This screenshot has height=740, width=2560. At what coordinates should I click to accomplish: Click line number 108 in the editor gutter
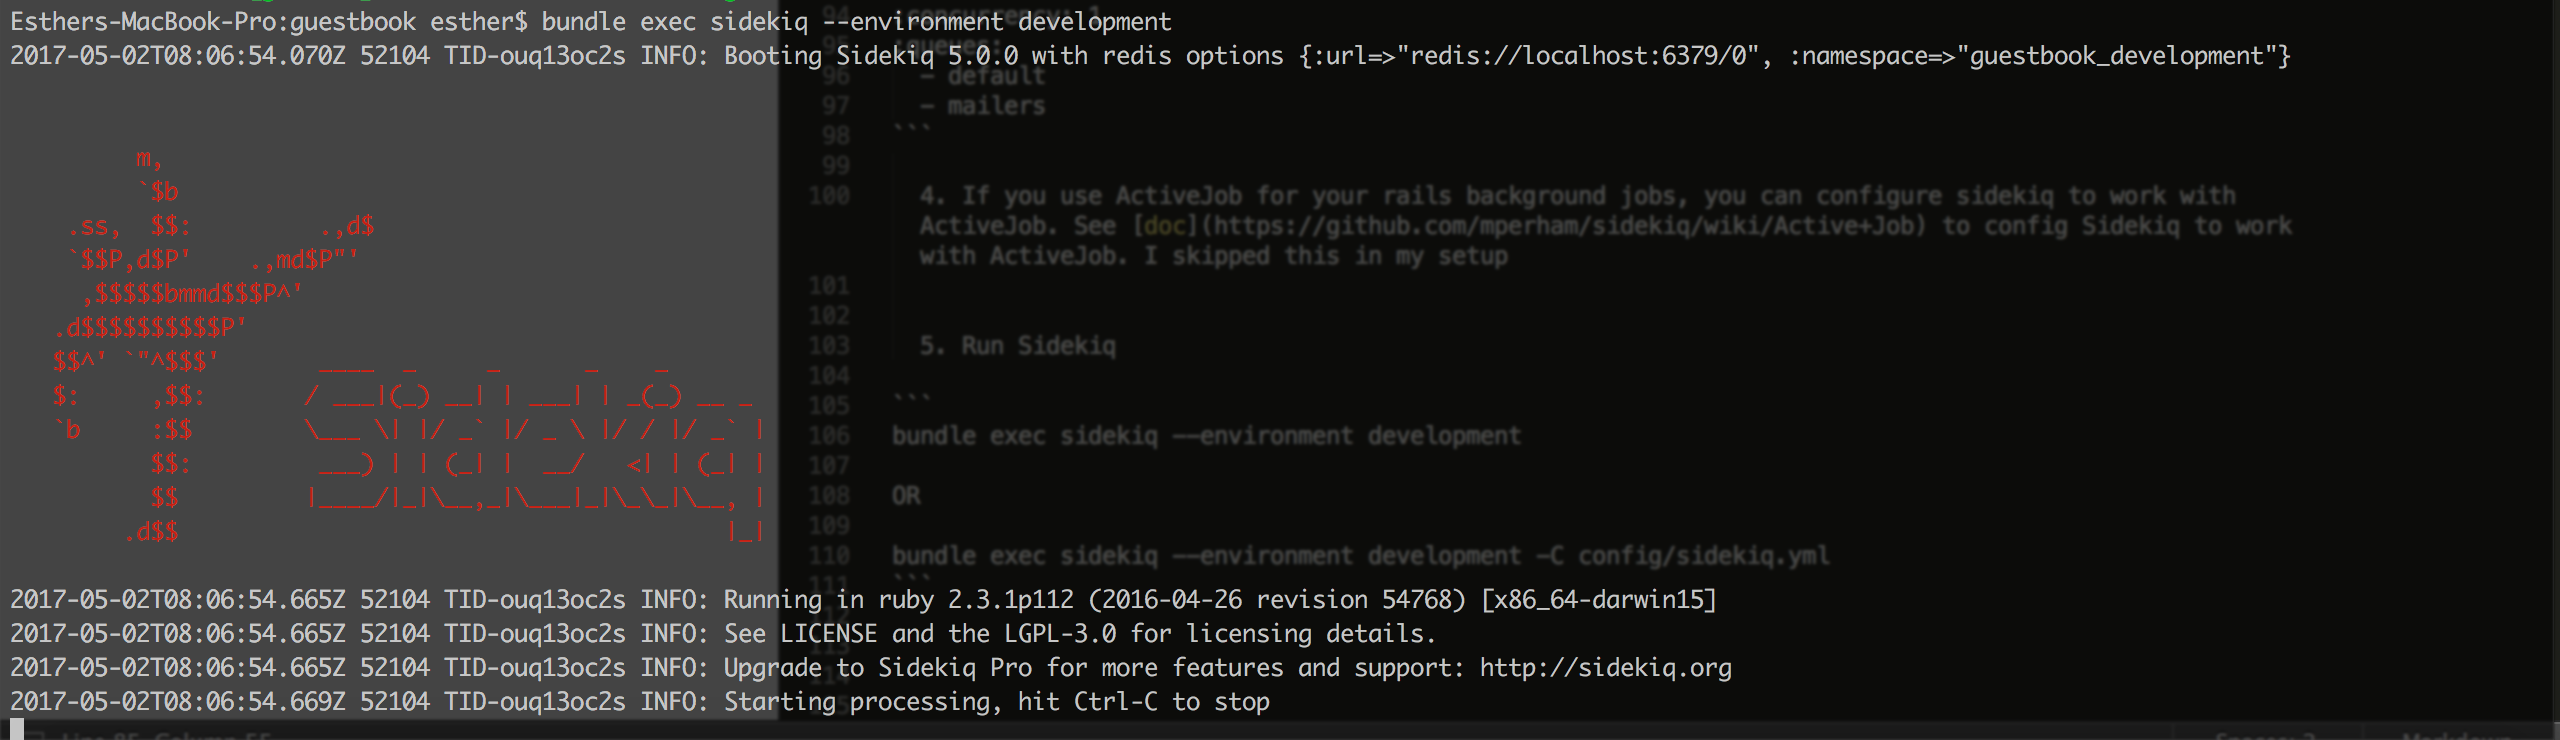(x=830, y=496)
